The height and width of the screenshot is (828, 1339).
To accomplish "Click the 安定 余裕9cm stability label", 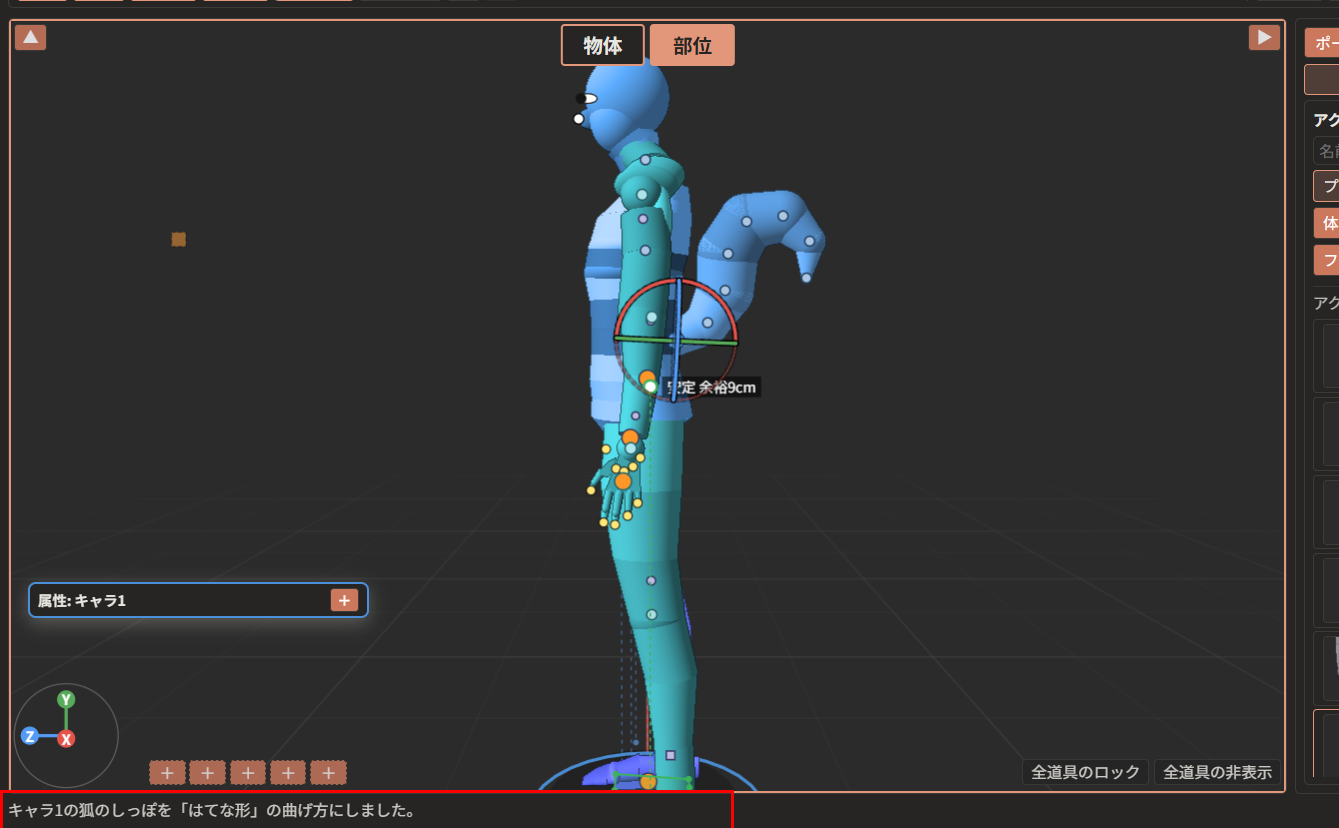I will (712, 387).
